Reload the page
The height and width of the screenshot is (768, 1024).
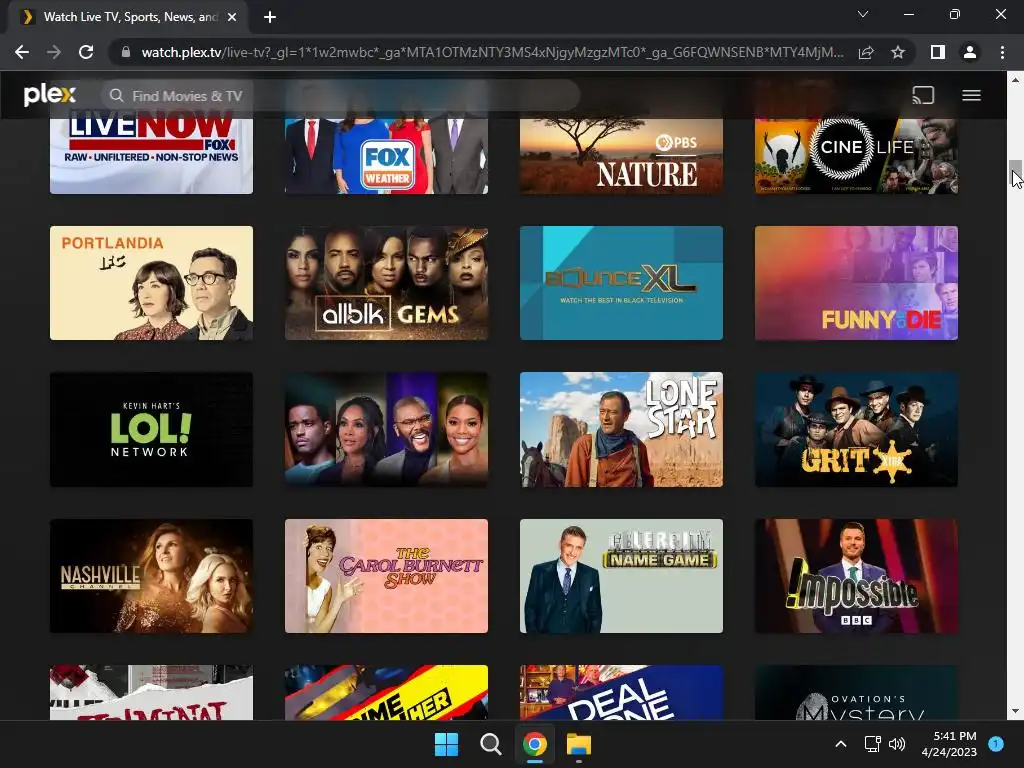click(86, 52)
